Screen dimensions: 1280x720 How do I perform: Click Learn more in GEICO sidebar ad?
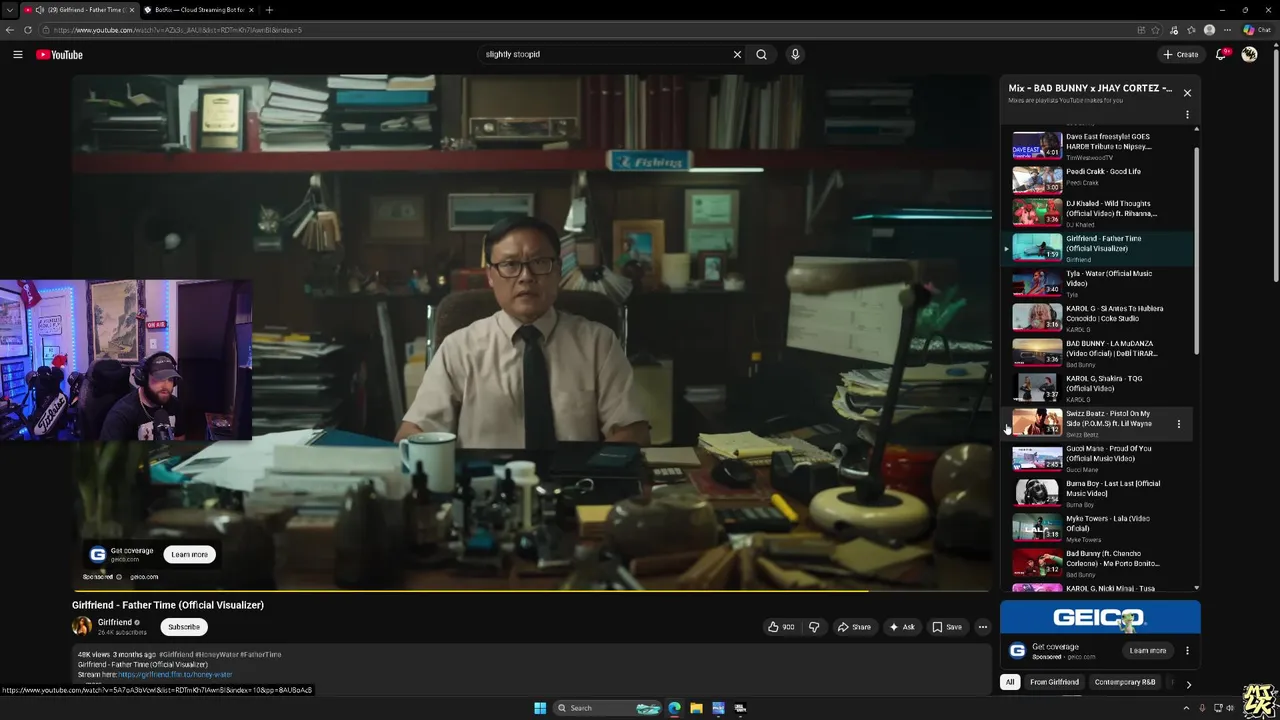1147,650
